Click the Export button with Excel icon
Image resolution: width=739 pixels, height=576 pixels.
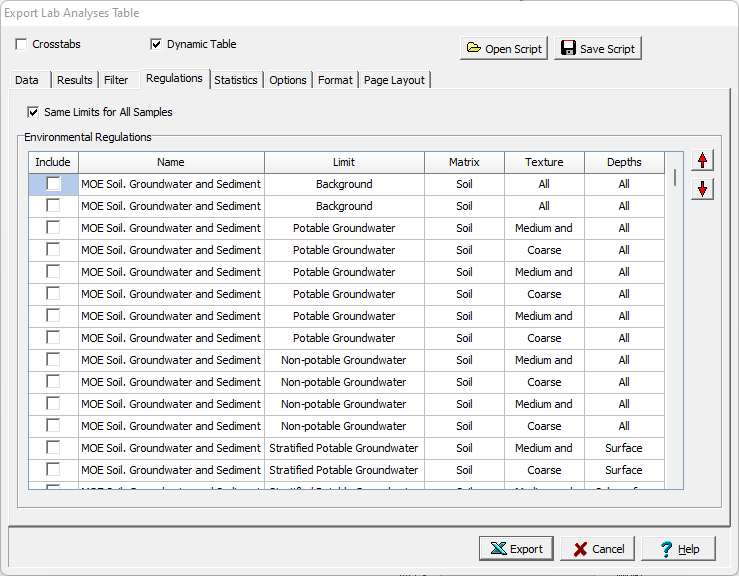[516, 549]
